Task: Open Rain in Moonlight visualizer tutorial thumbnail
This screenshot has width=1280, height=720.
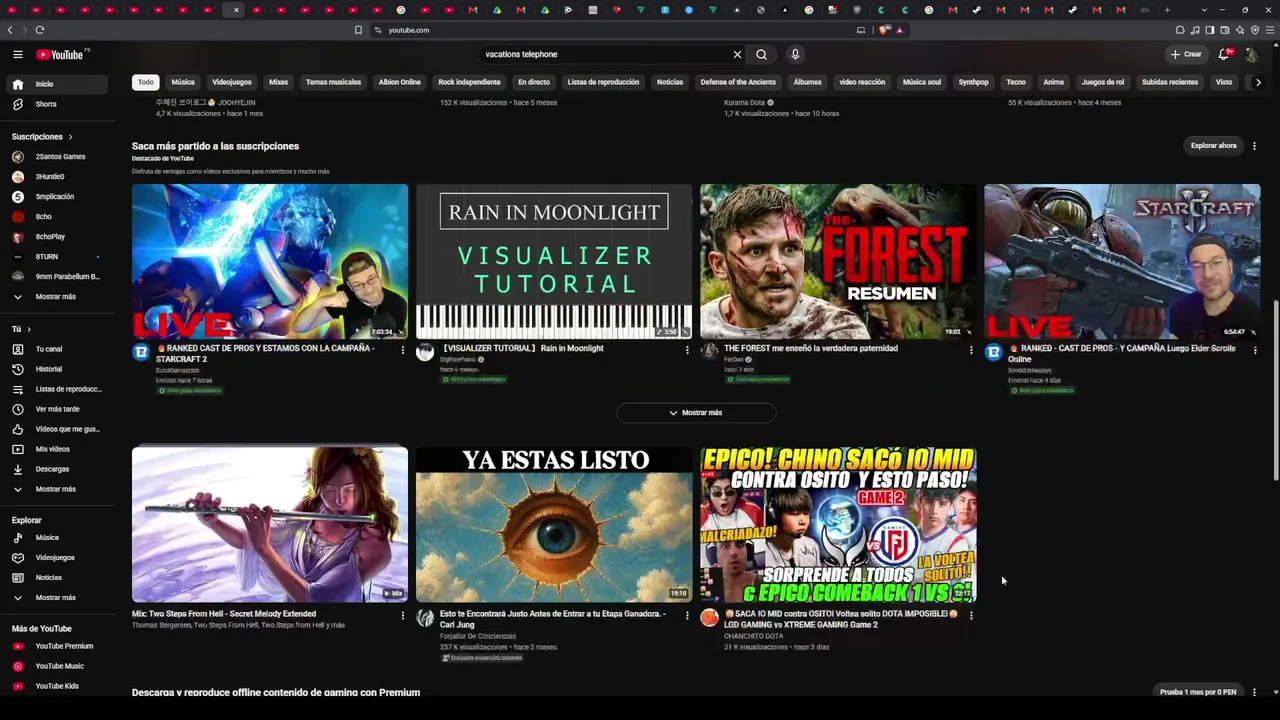Action: (554, 261)
